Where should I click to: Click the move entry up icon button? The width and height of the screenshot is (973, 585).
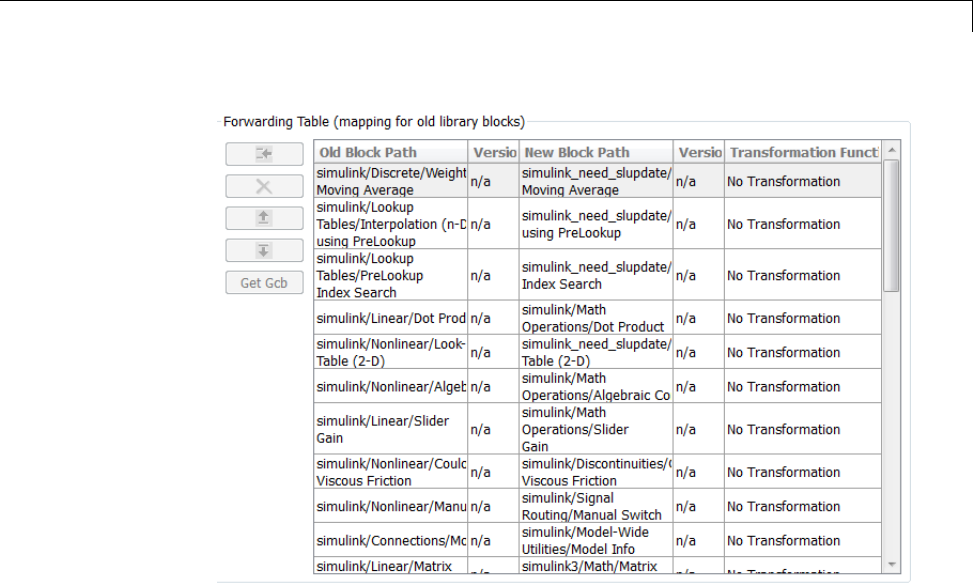tap(264, 218)
